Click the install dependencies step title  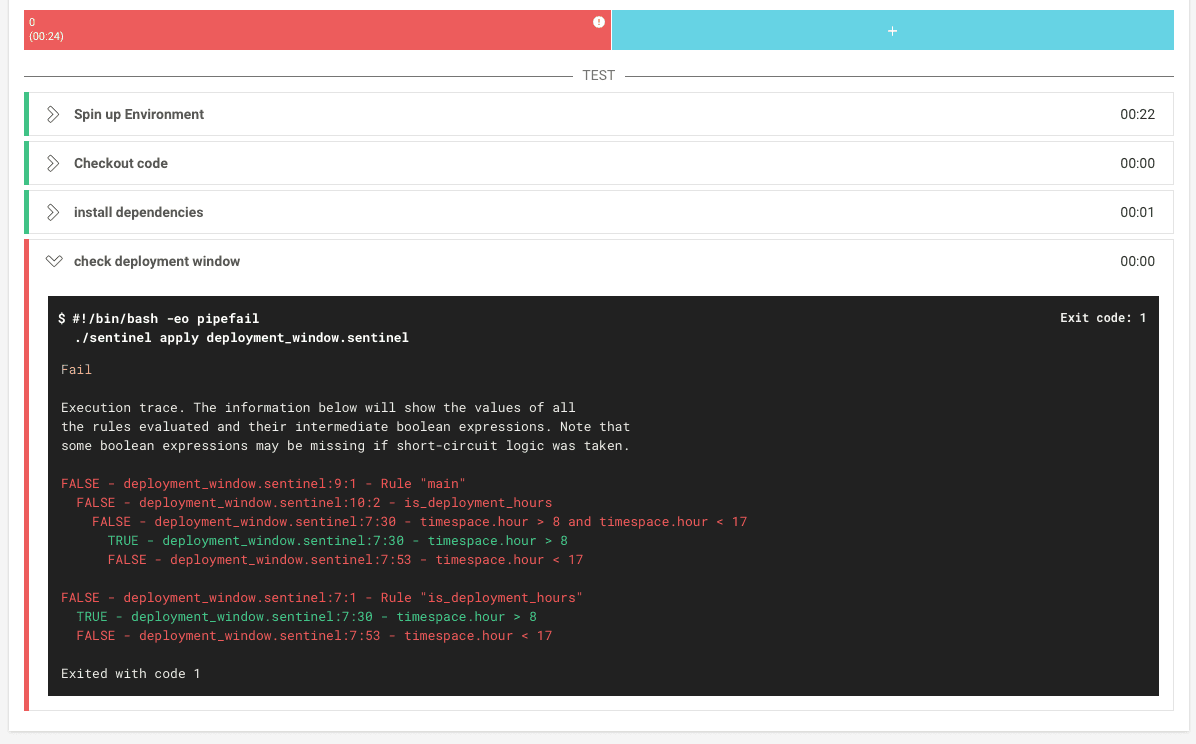[138, 212]
